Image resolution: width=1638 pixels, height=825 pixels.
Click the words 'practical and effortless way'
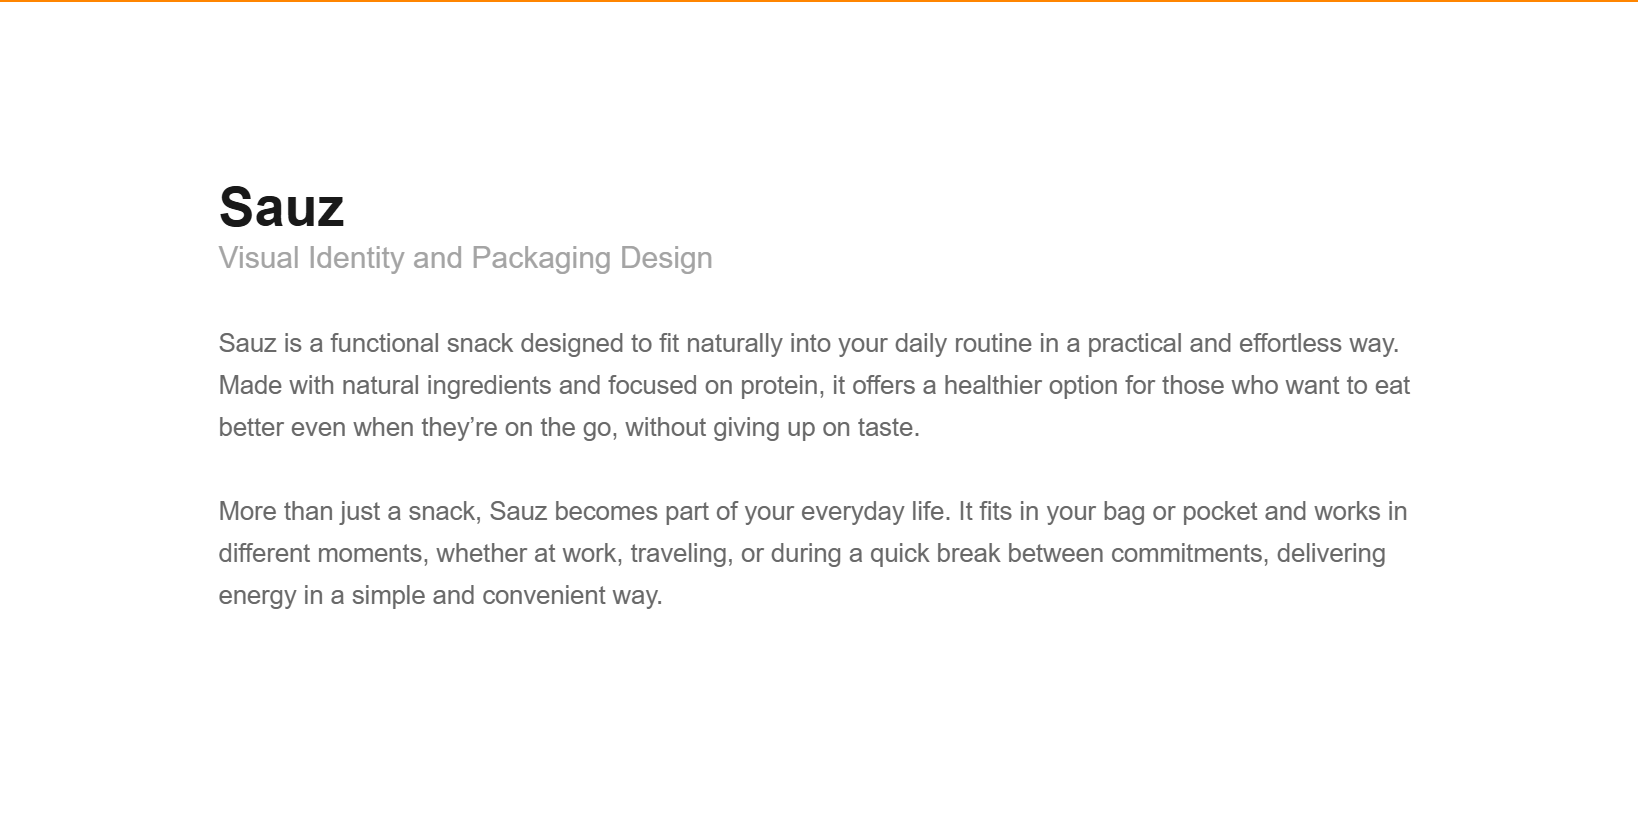click(1243, 343)
